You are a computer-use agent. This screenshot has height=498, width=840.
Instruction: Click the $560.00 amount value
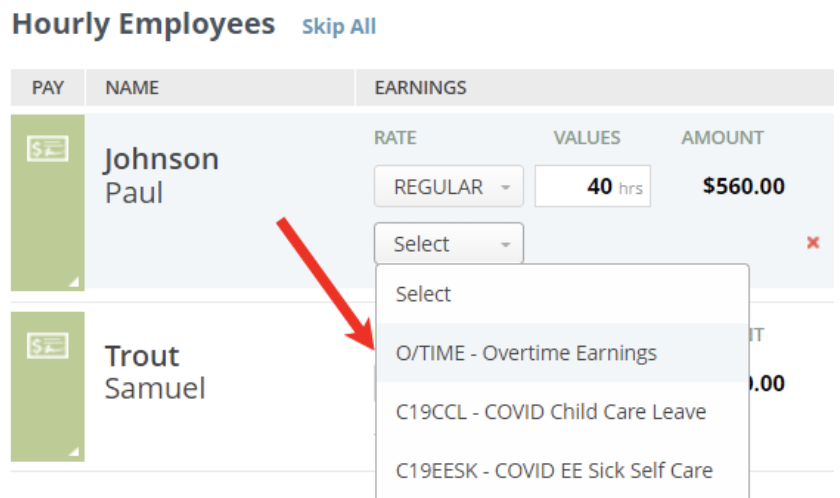click(743, 187)
